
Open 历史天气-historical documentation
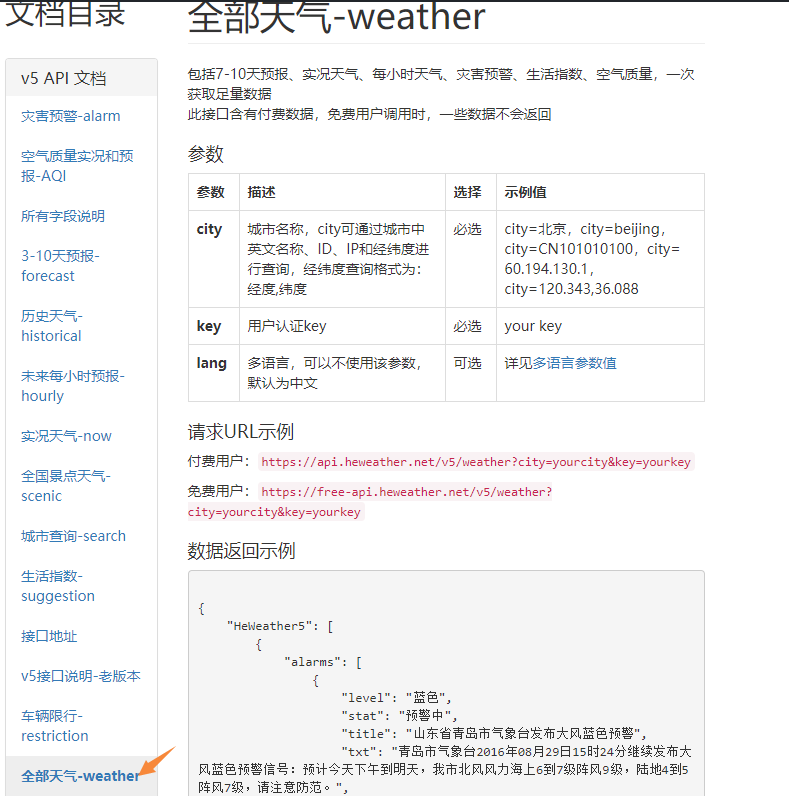tap(51, 326)
